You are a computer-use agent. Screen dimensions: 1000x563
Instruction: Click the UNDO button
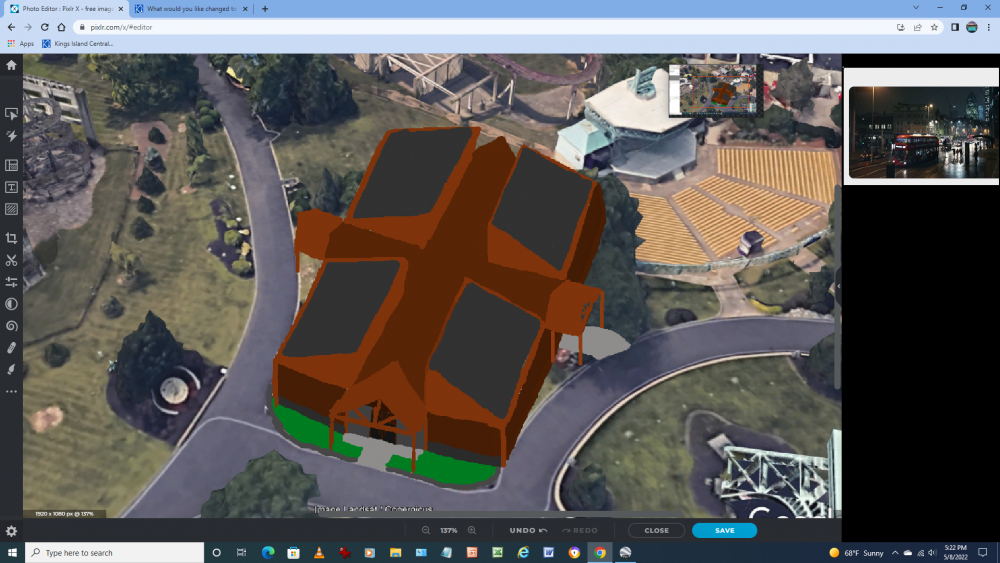(527, 531)
